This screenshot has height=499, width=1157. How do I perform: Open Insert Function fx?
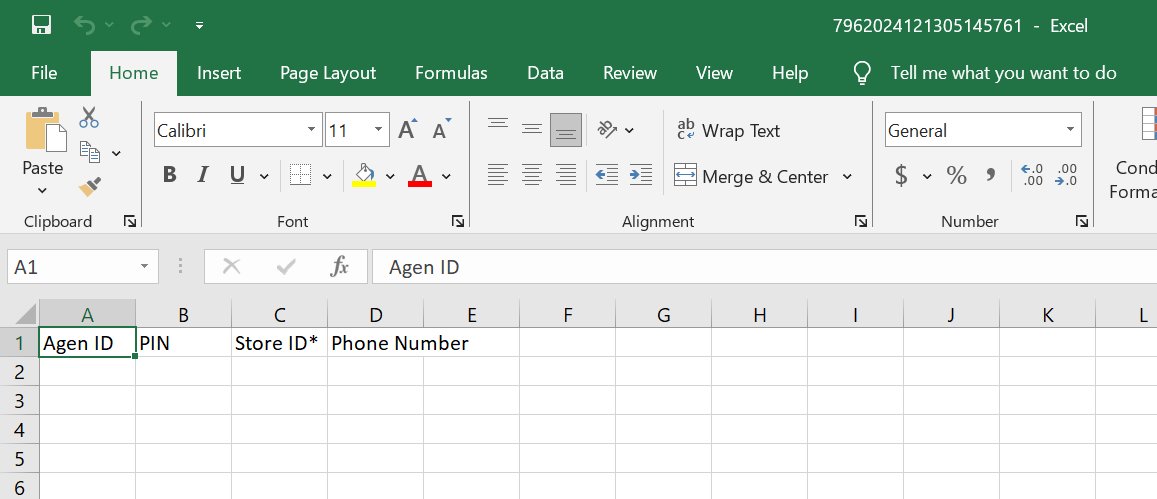339,266
